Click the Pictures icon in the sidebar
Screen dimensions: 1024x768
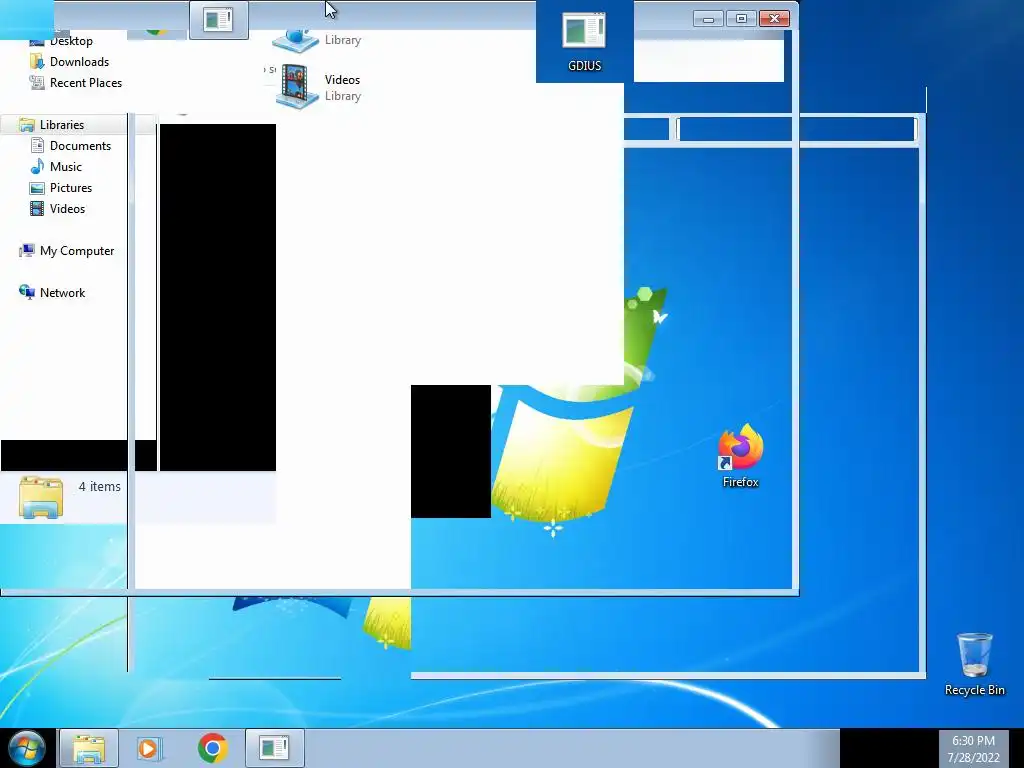pyautogui.click(x=37, y=188)
